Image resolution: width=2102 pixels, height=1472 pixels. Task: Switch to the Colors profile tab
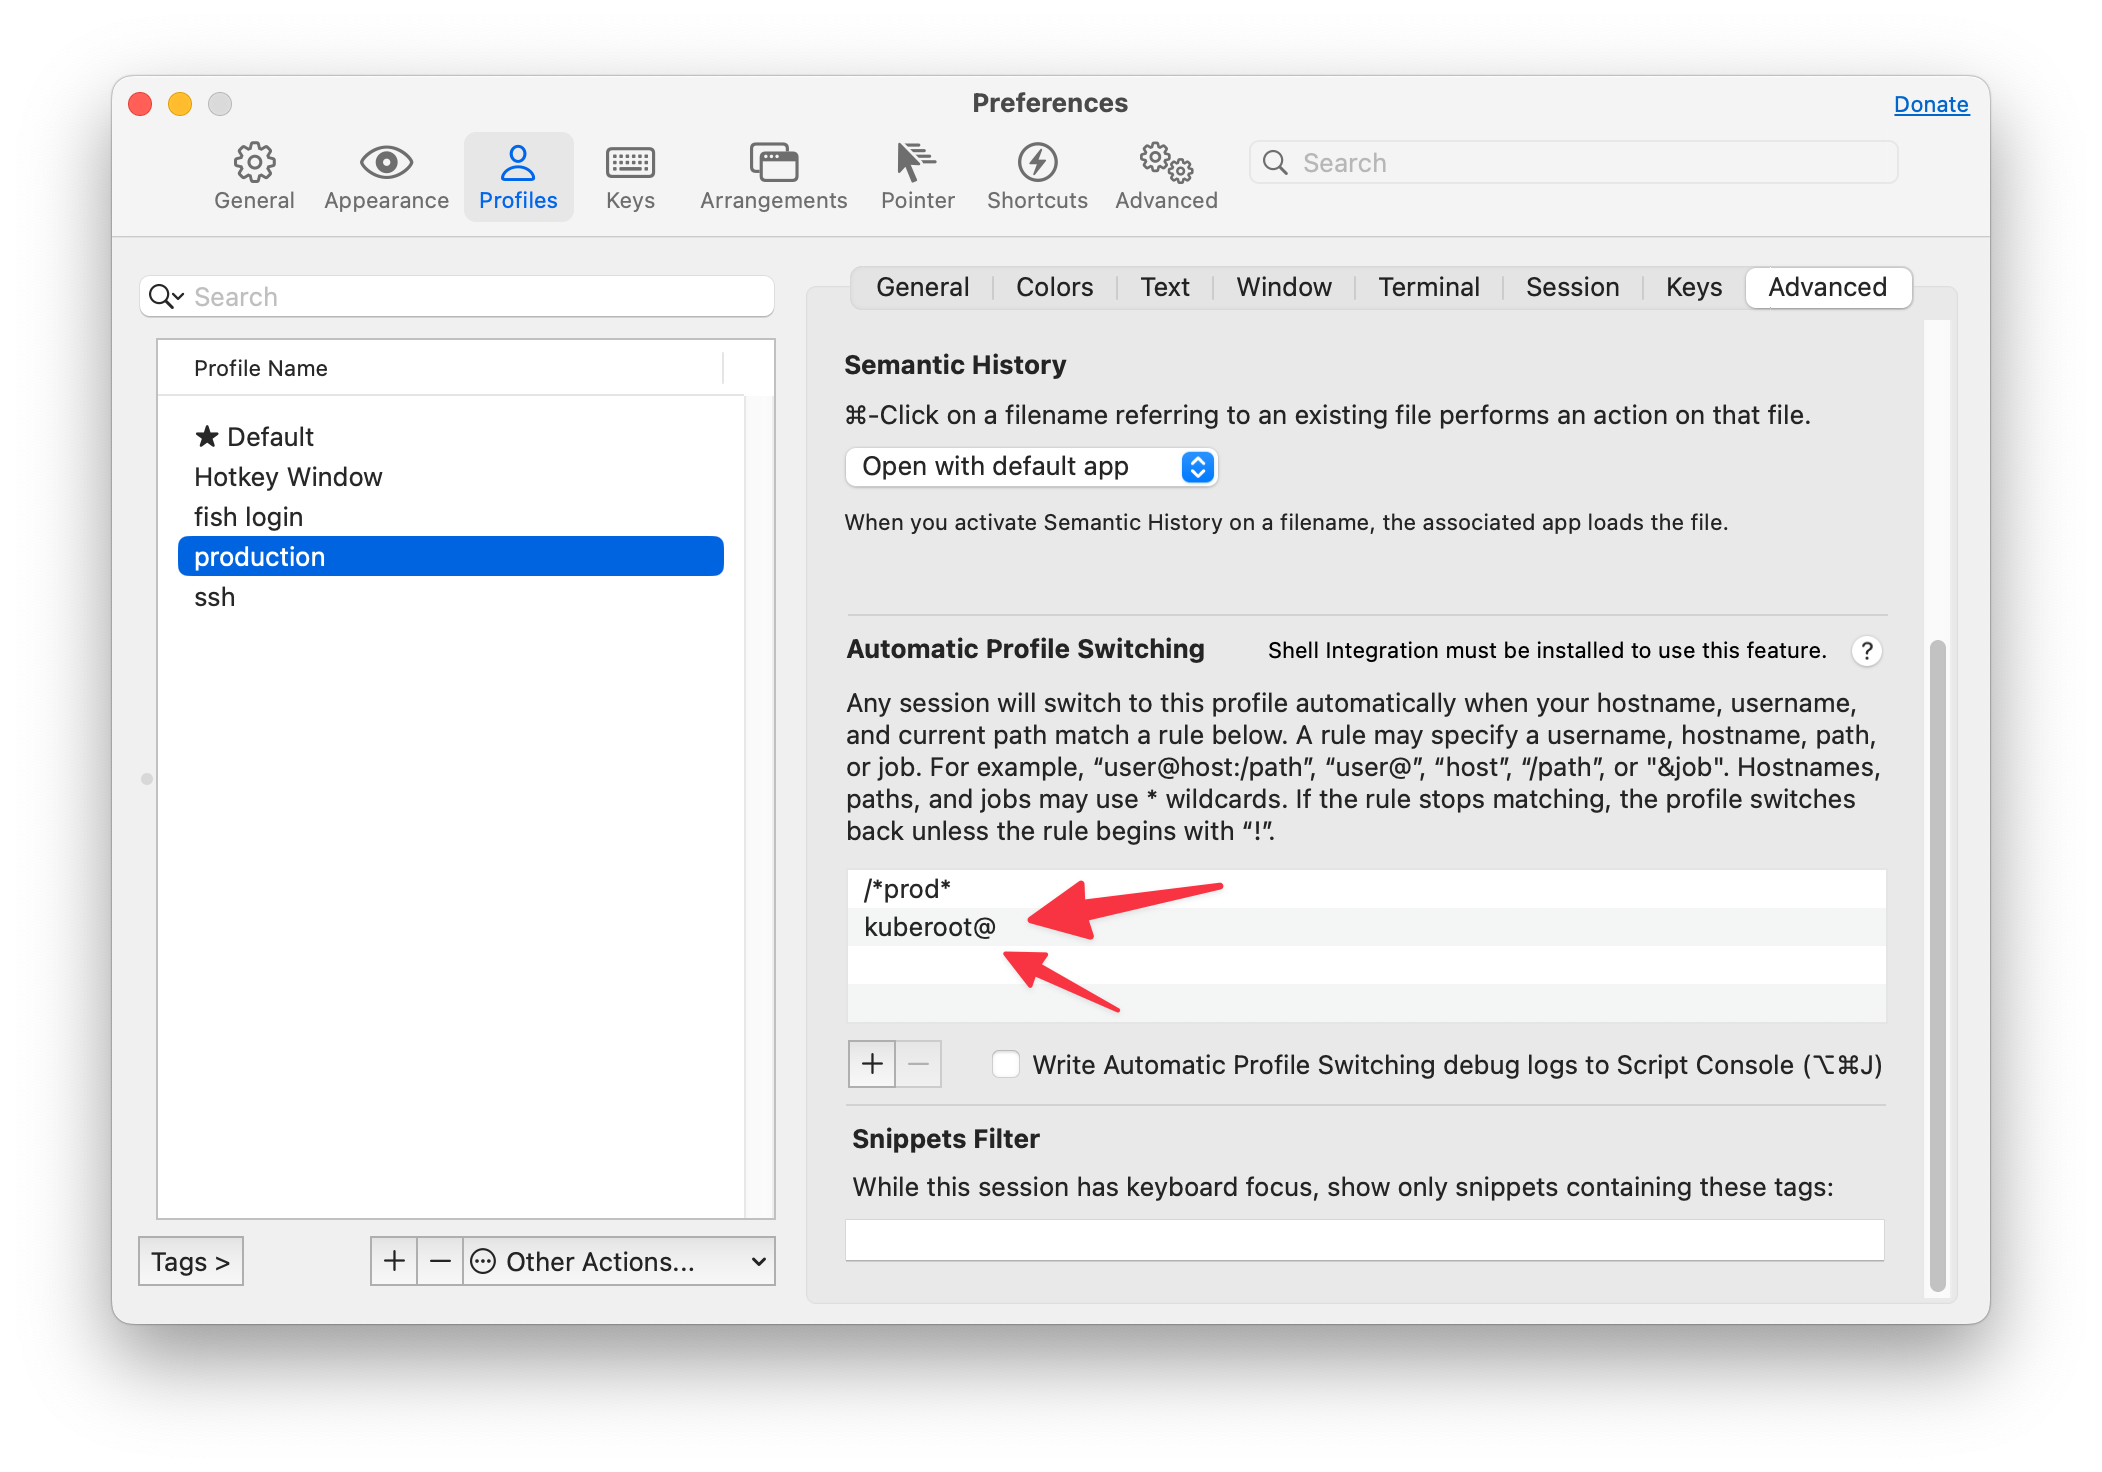coord(1054,288)
